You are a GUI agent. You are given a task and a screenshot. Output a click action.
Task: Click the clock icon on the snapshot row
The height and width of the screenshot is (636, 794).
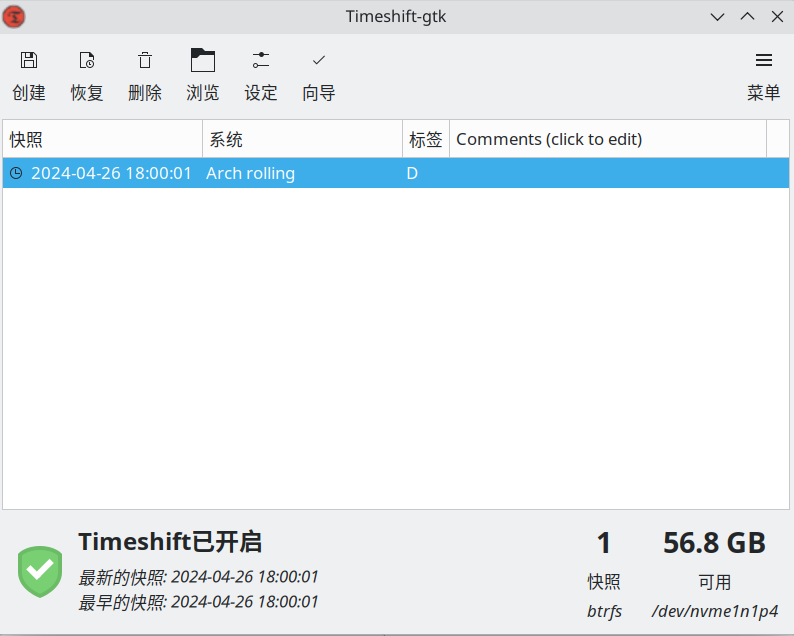pyautogui.click(x=16, y=173)
